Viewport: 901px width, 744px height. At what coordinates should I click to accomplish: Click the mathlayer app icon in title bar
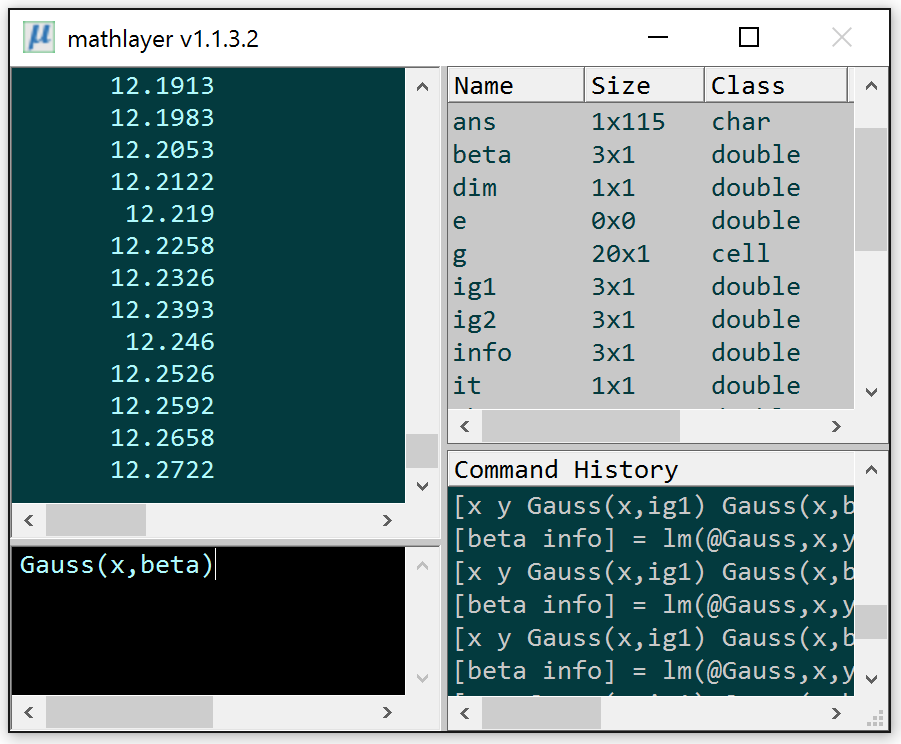[40, 38]
